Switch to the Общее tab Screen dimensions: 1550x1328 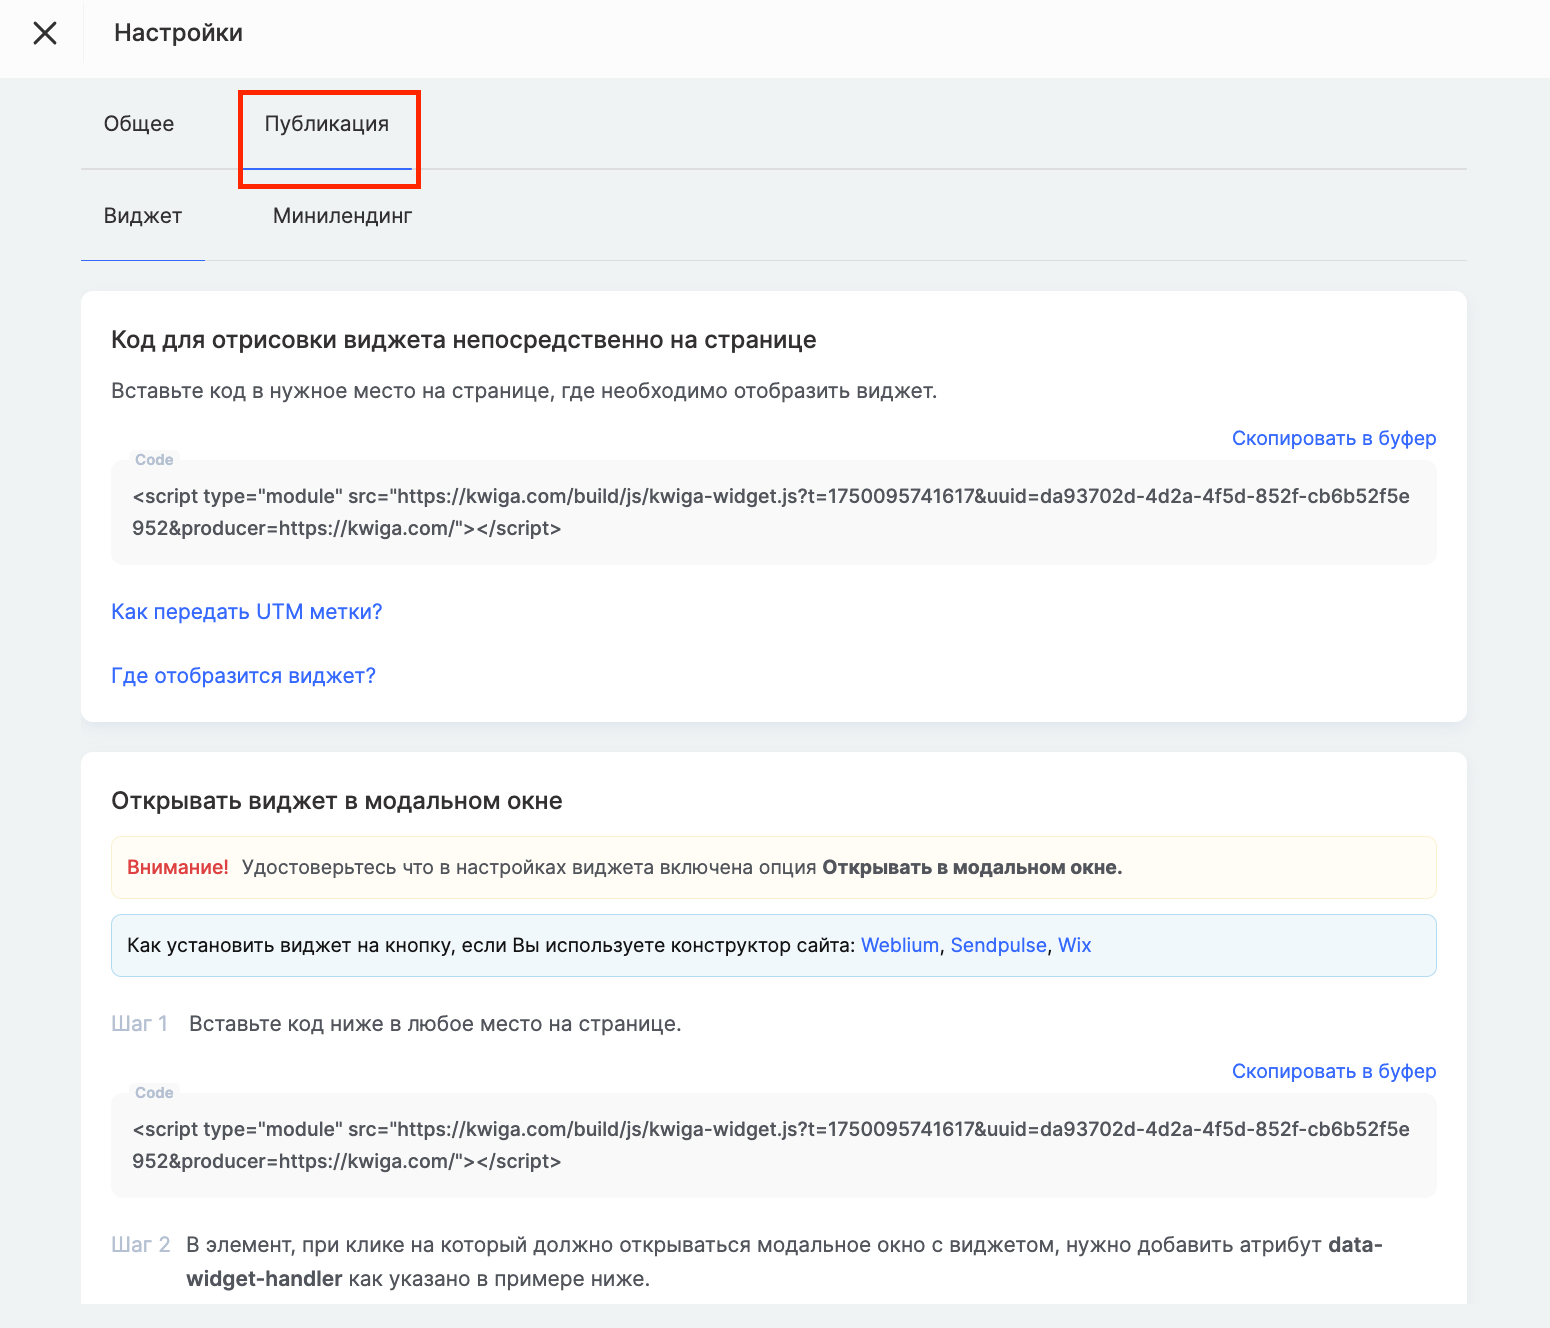(x=139, y=124)
